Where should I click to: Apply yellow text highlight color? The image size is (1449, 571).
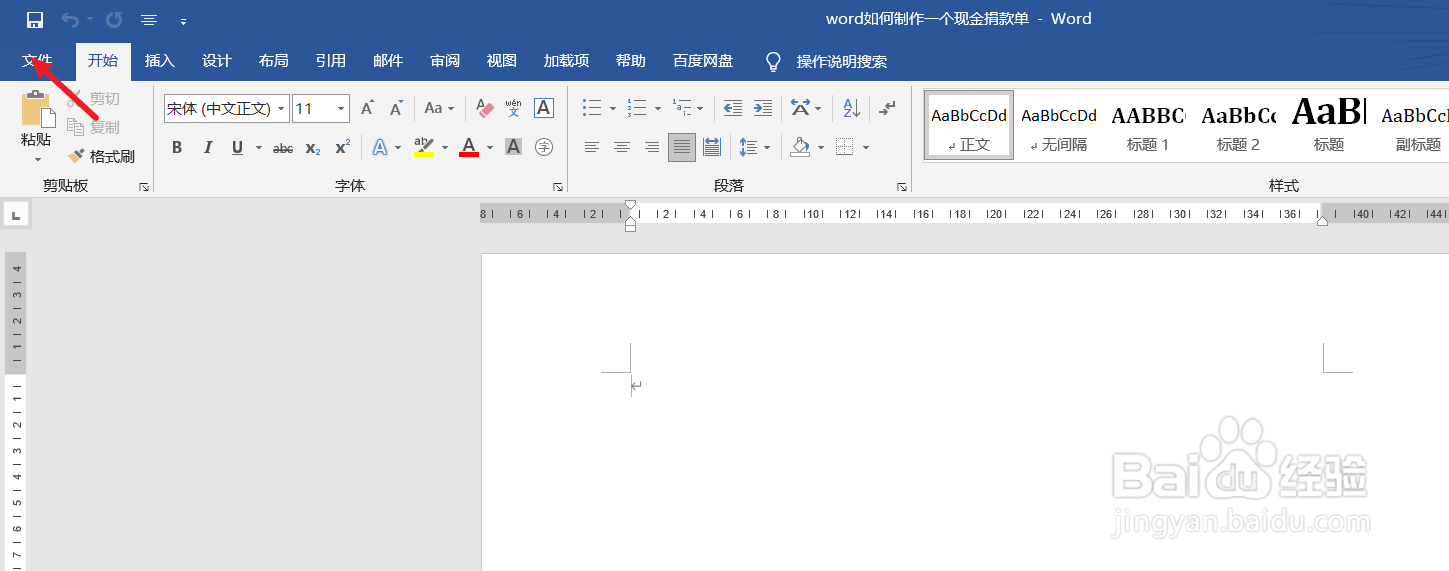click(x=424, y=148)
